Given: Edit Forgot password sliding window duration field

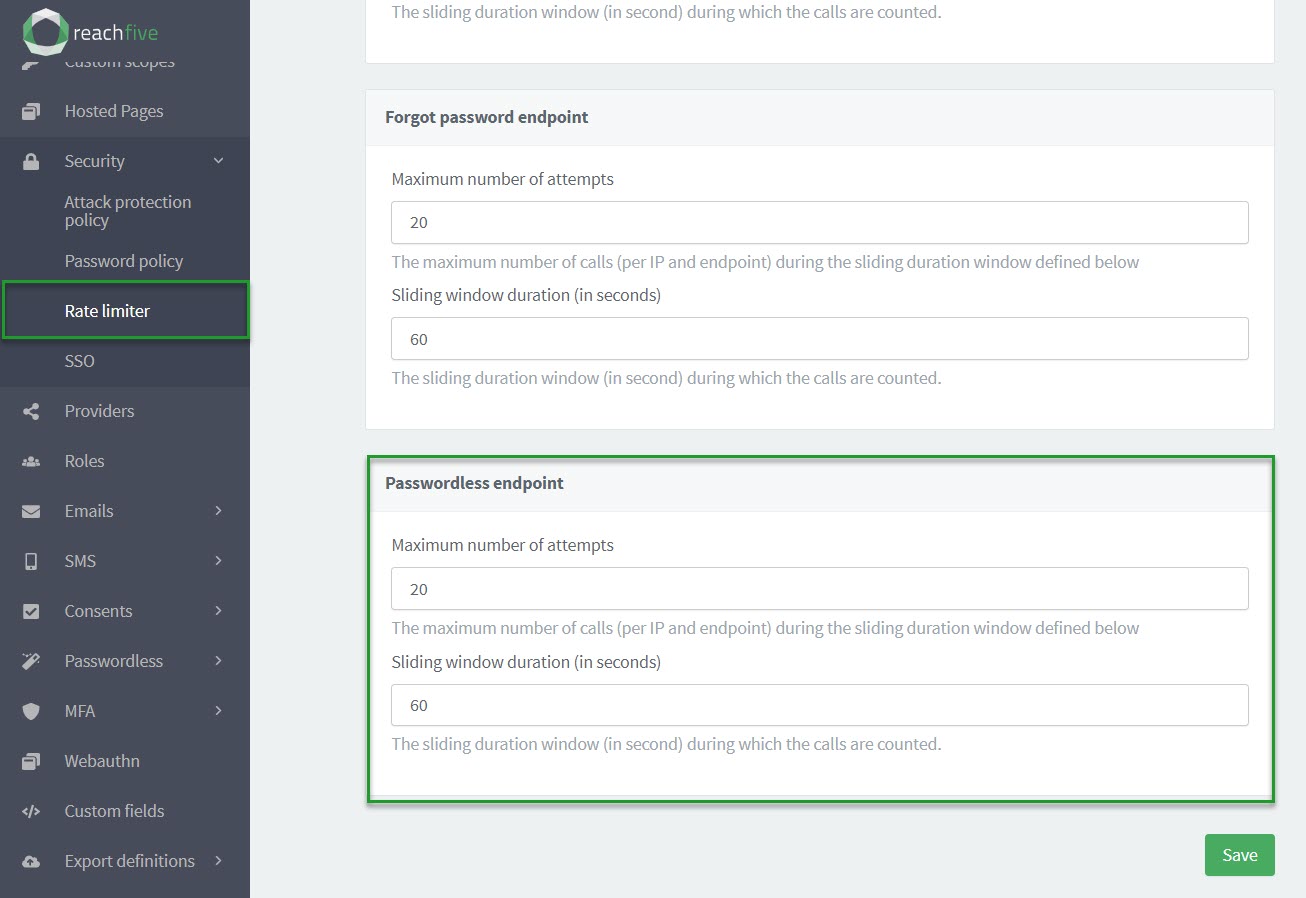Looking at the screenshot, I should tap(820, 339).
